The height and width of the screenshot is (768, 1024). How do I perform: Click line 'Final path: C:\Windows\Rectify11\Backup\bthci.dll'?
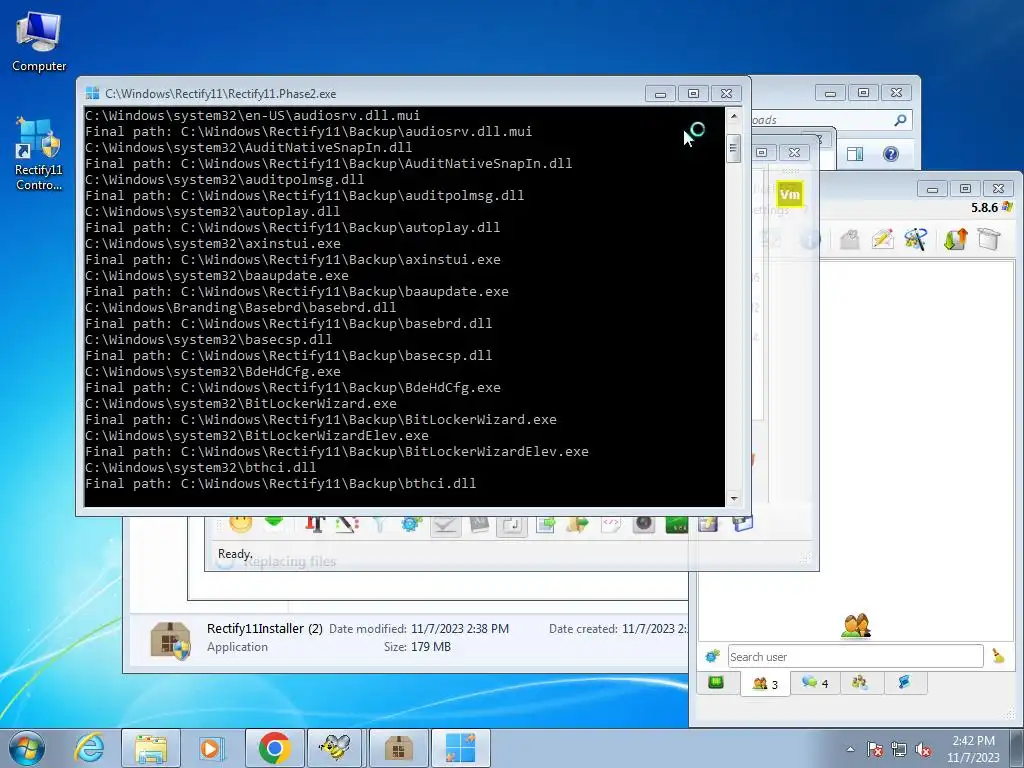coord(281,483)
